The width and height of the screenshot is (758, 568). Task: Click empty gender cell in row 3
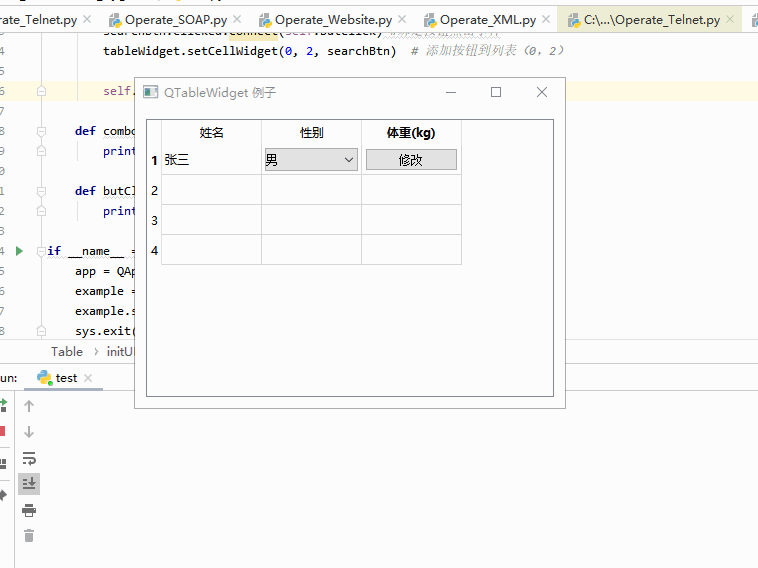311,220
